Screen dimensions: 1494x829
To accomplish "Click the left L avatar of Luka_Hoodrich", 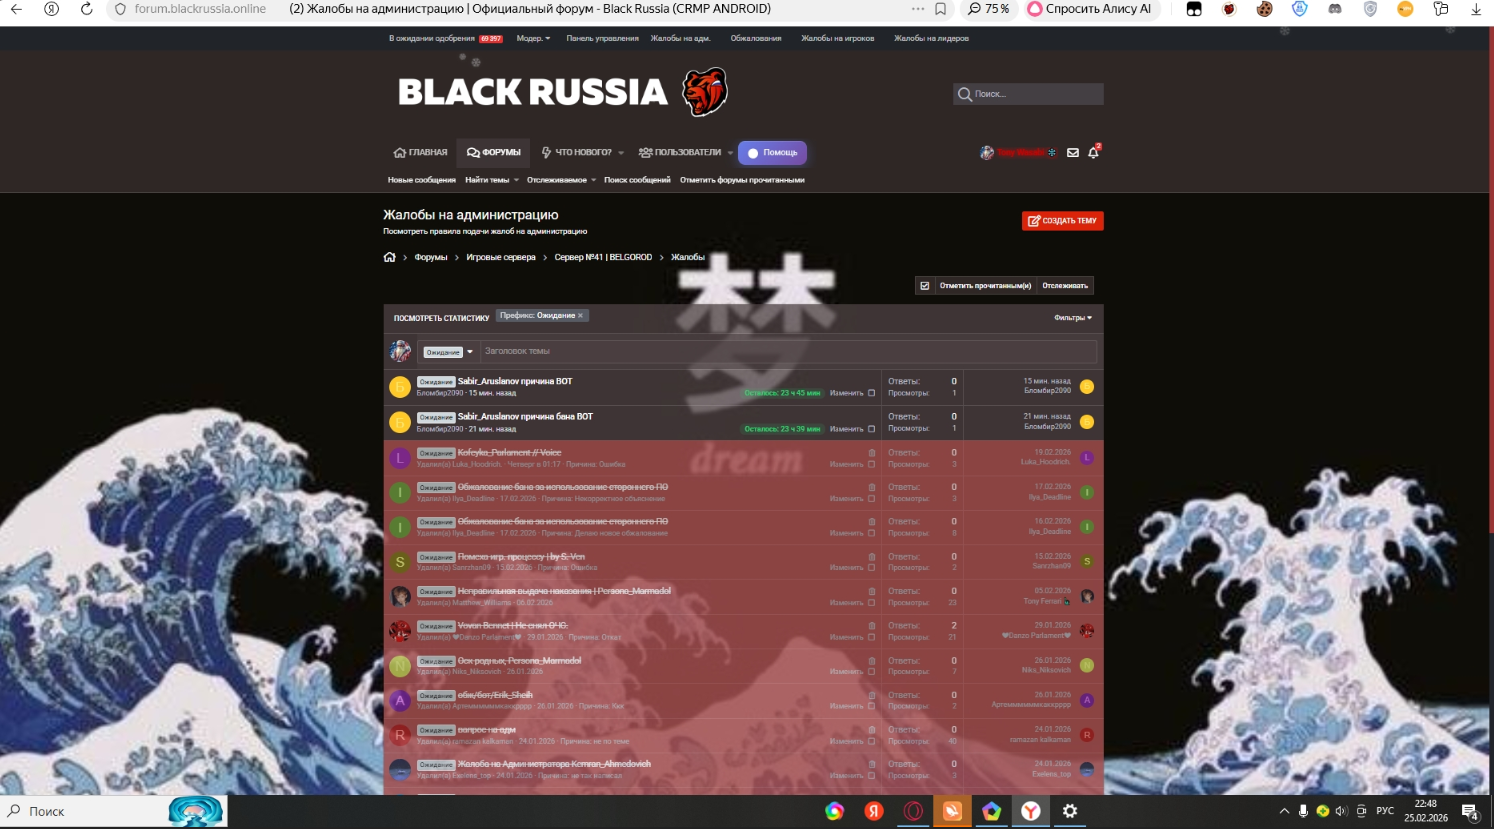I will (400, 458).
